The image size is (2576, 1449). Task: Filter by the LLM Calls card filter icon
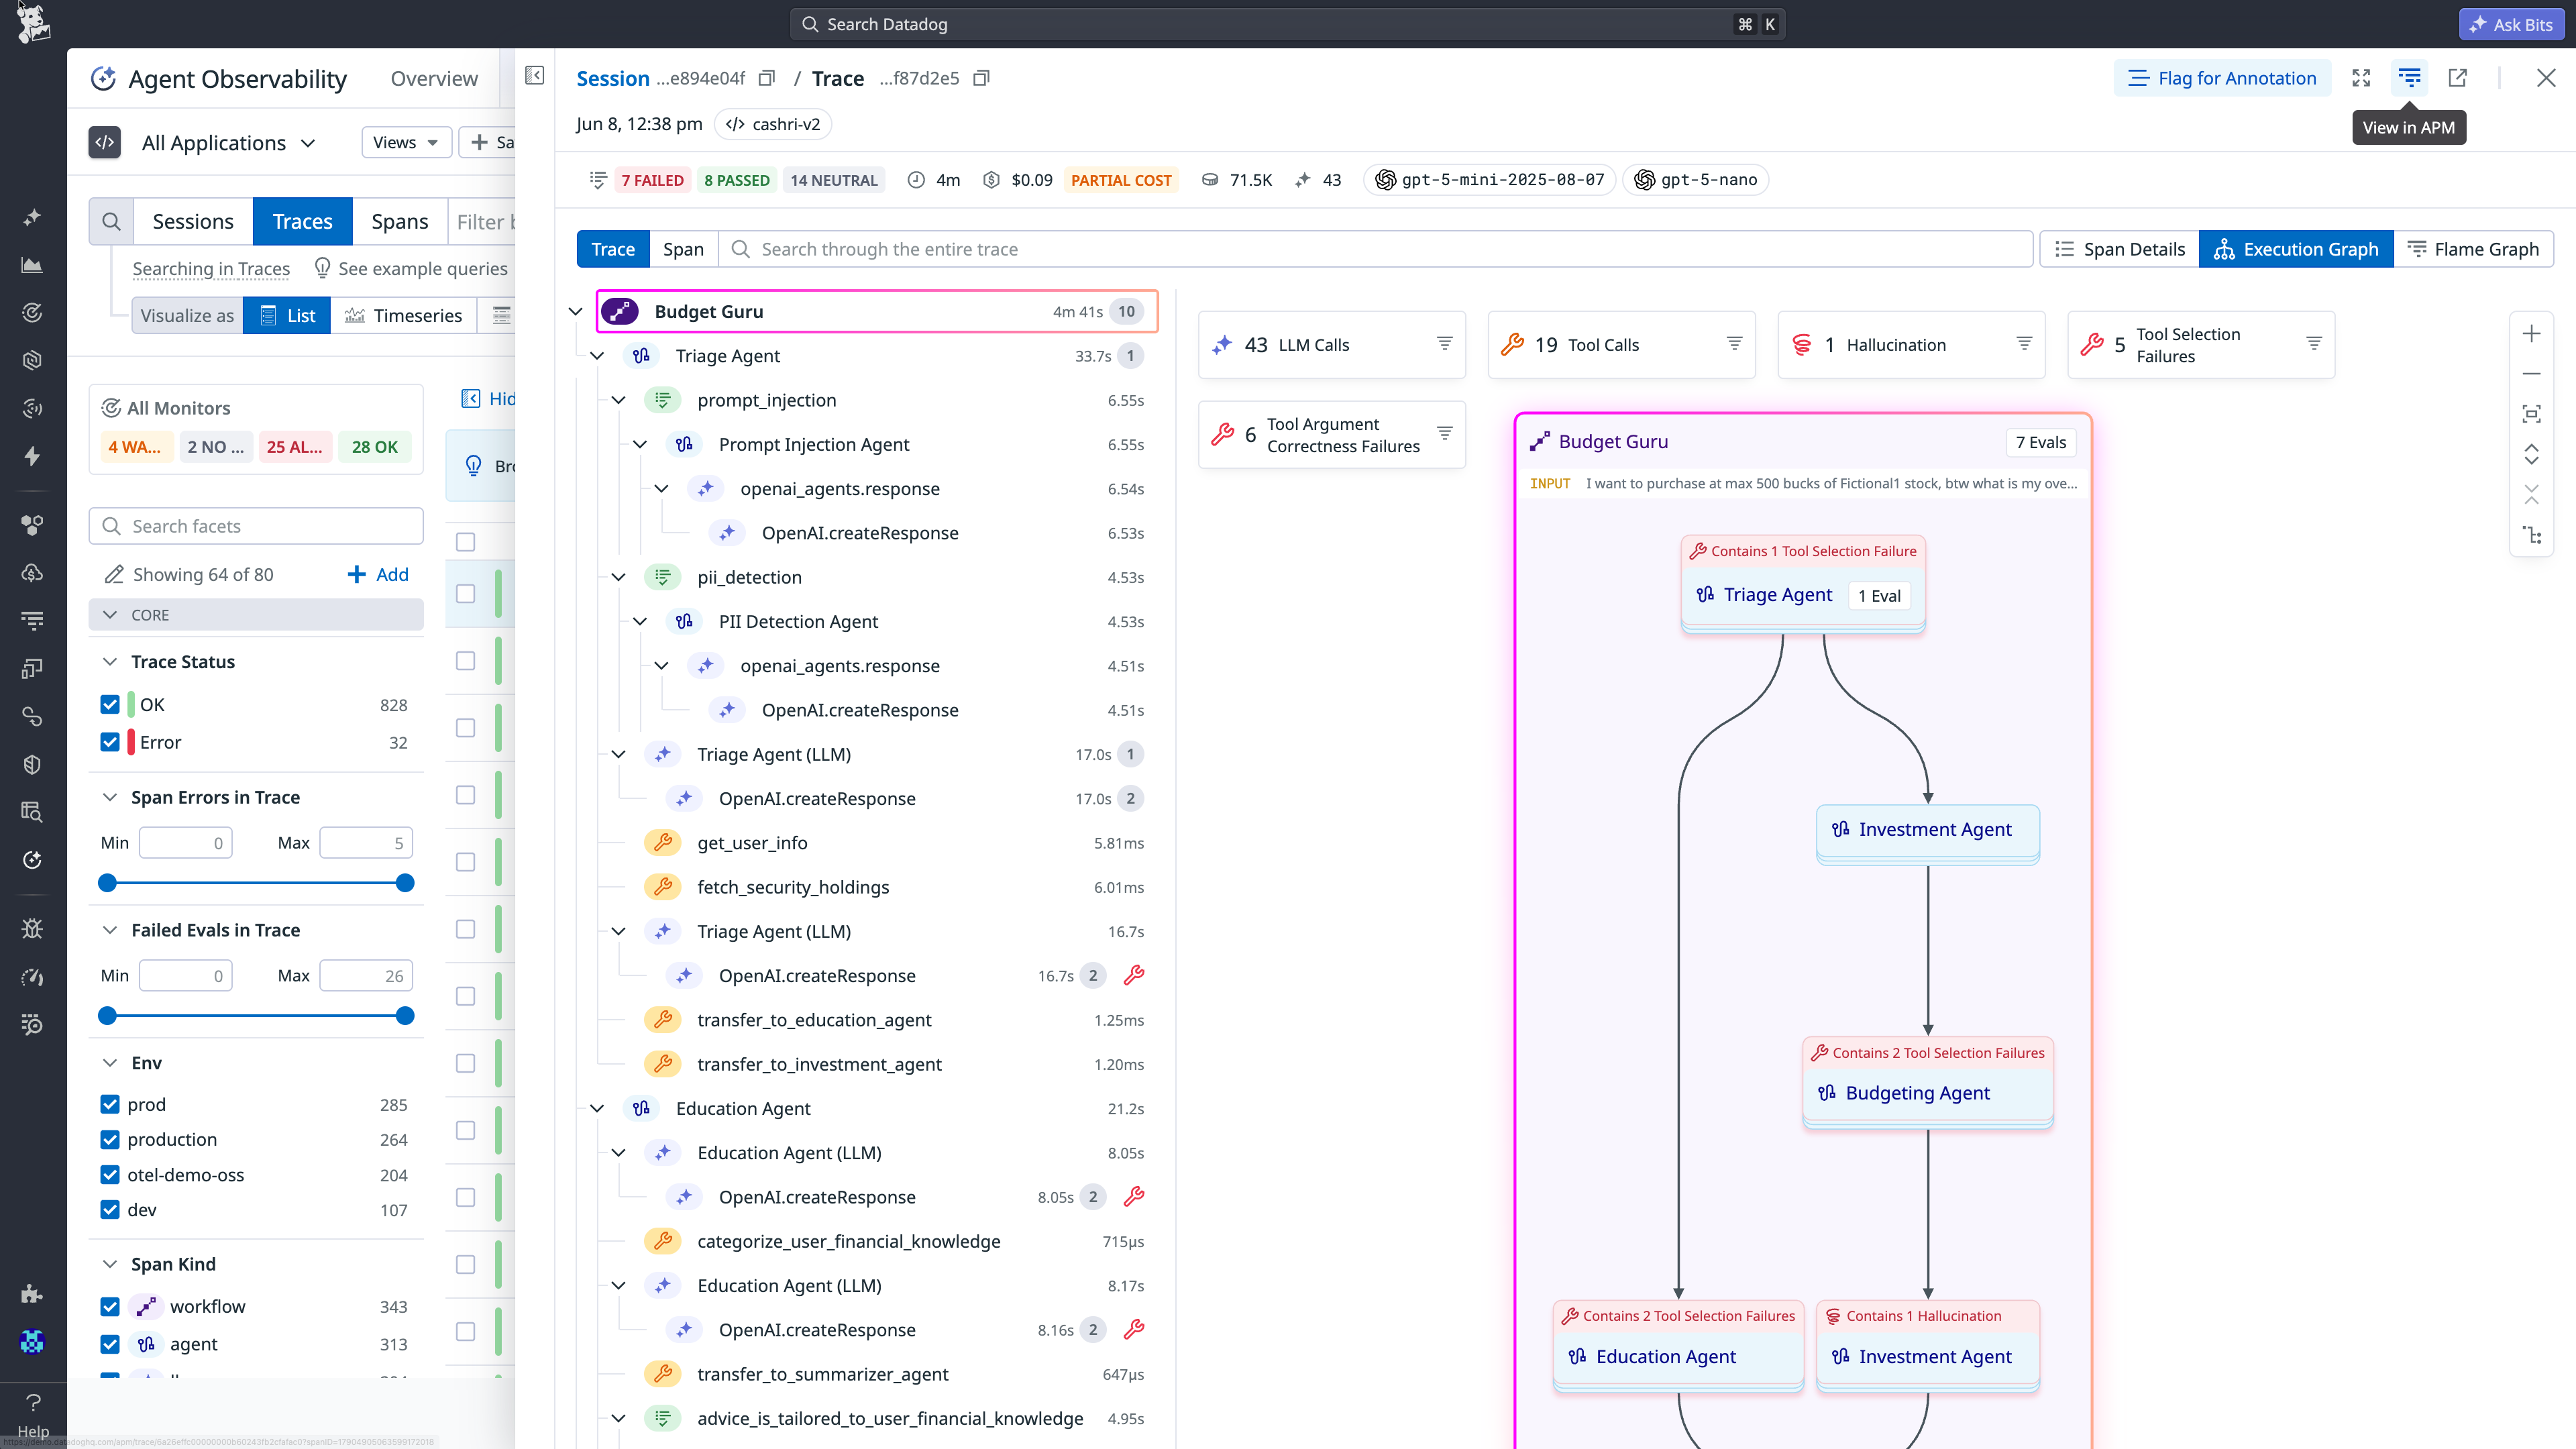1444,344
